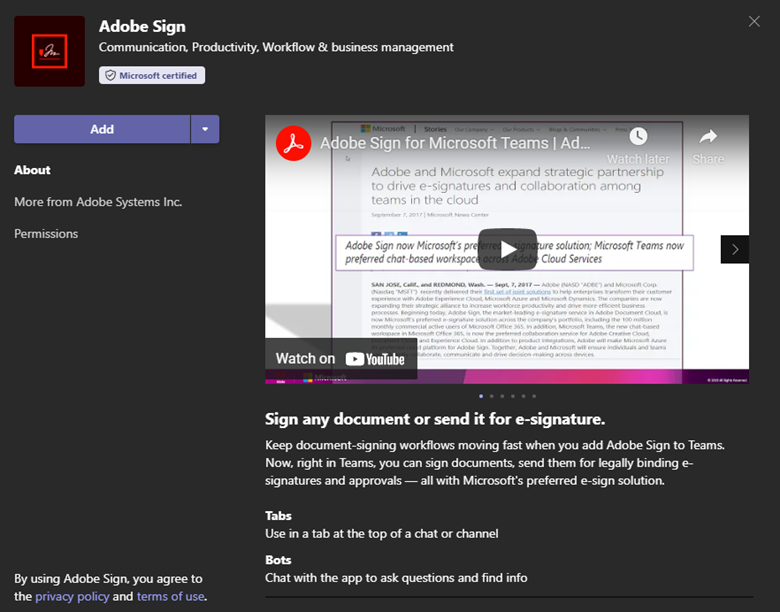Image resolution: width=780 pixels, height=612 pixels.
Task: Select the sixth carousel dot
Action: click(534, 396)
